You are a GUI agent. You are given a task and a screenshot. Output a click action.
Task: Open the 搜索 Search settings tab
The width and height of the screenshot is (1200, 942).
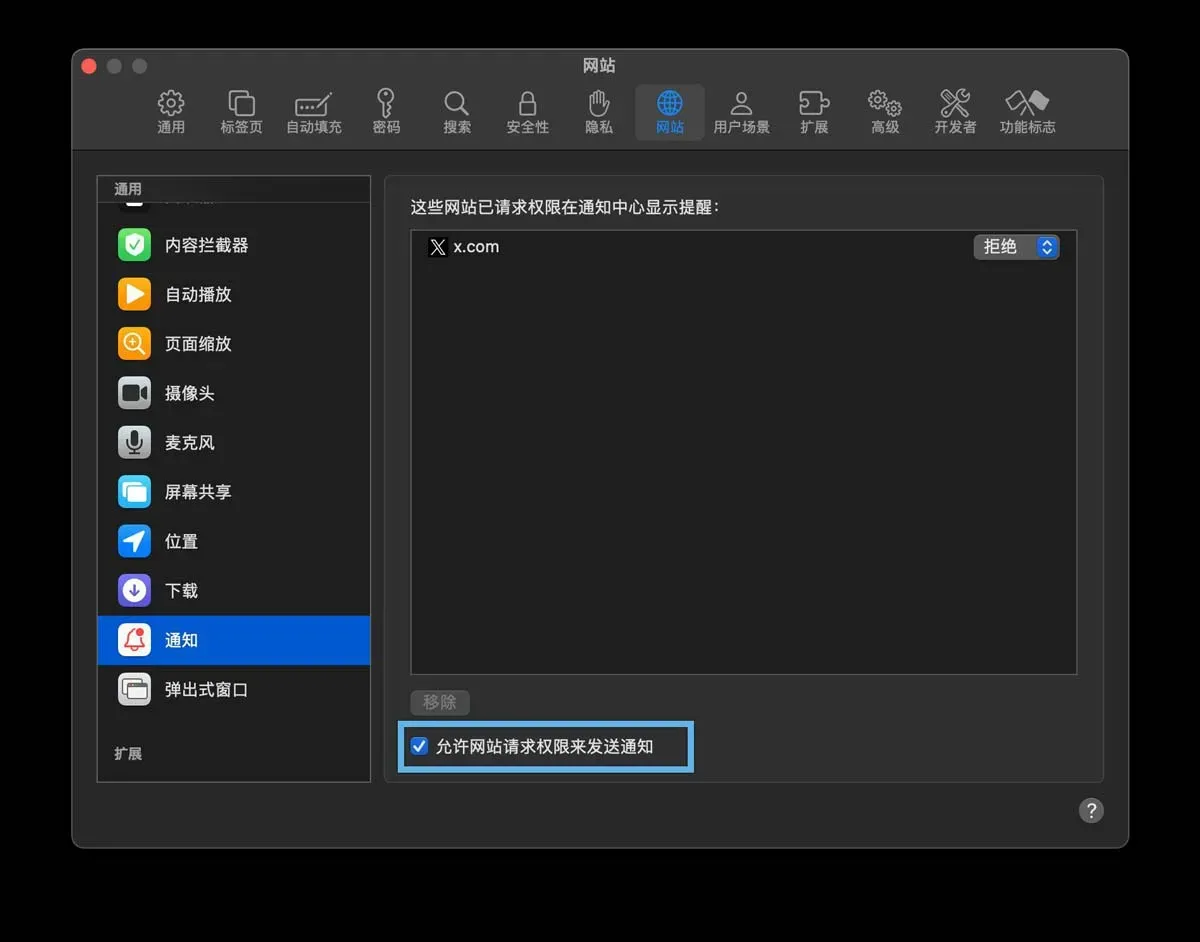coord(457,112)
